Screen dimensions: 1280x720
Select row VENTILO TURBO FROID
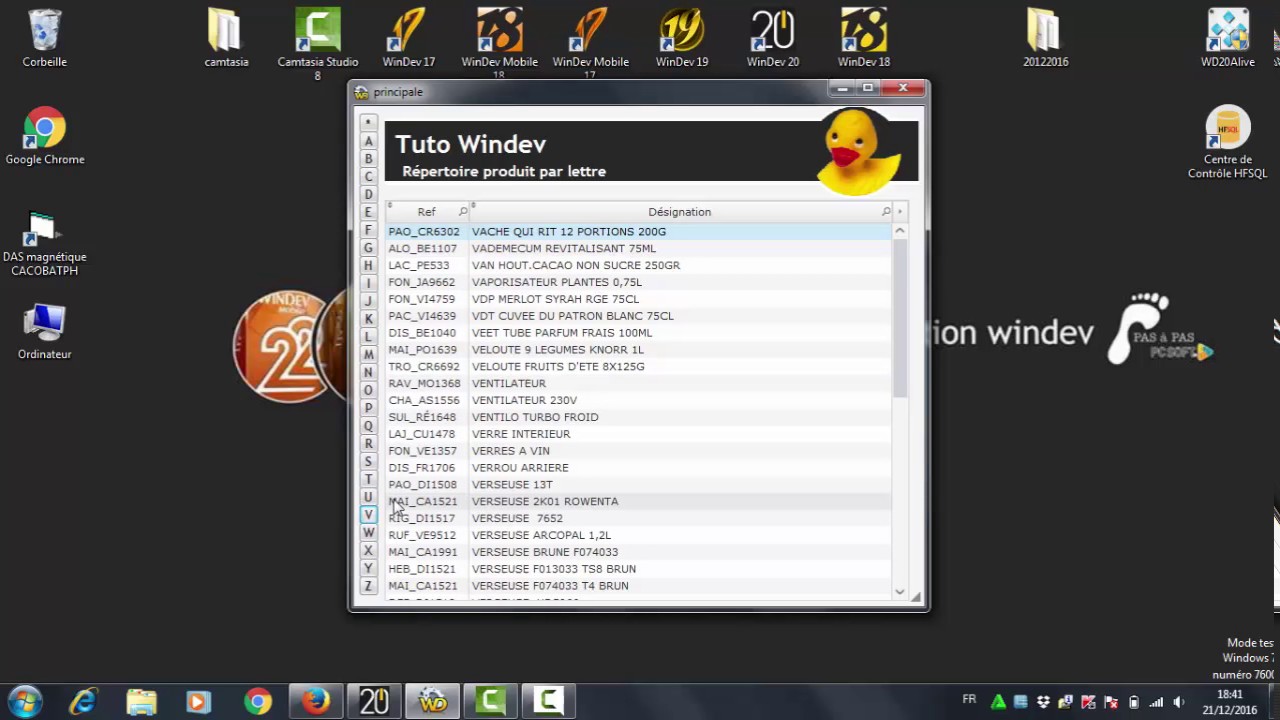coord(638,417)
